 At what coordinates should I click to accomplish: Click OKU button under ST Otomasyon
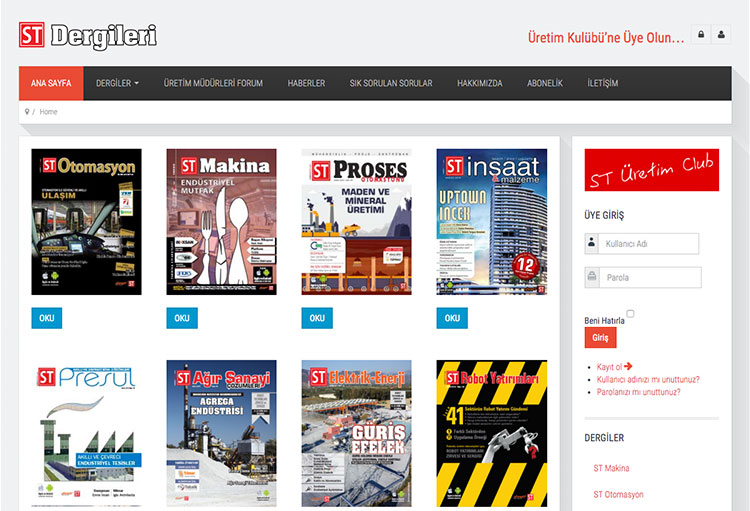click(x=46, y=318)
